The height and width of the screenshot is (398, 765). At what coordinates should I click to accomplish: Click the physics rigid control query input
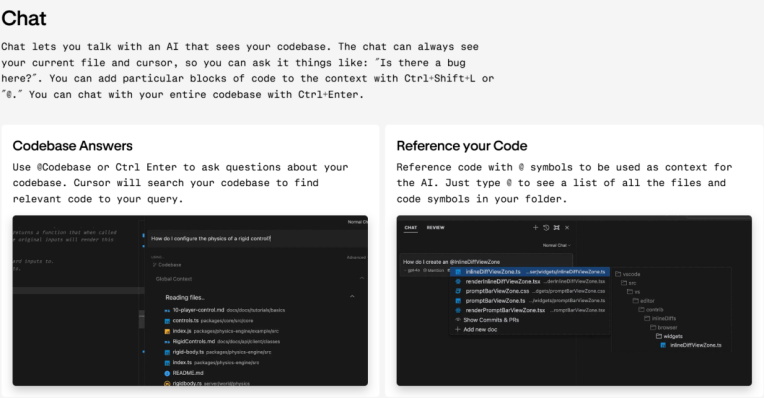pyautogui.click(x=258, y=239)
